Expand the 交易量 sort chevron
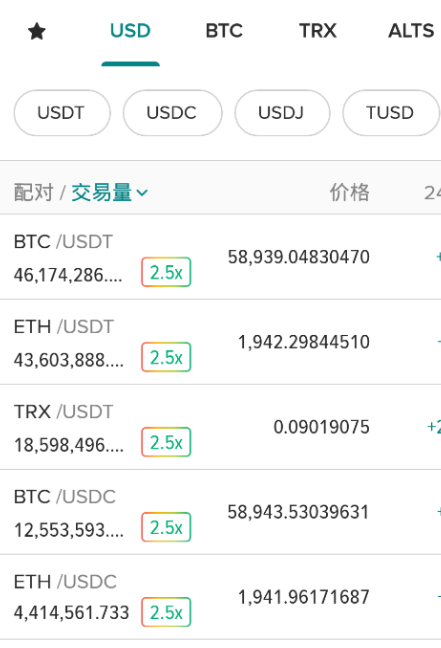The width and height of the screenshot is (441, 648). point(142,193)
